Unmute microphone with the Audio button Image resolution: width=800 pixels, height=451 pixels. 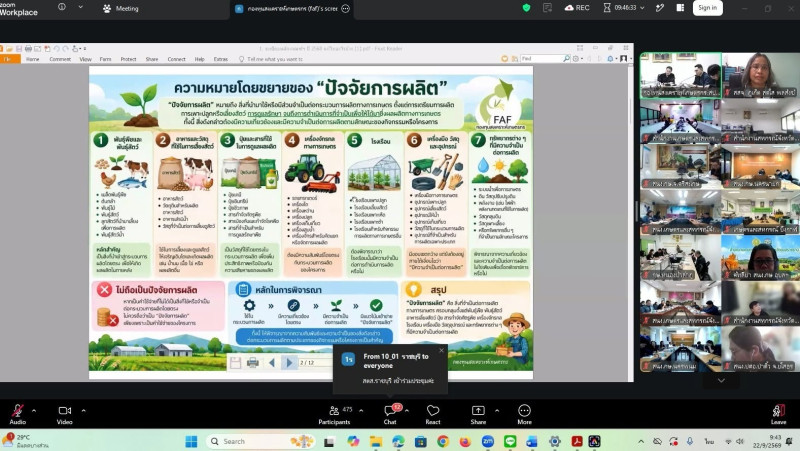pyautogui.click(x=17, y=414)
